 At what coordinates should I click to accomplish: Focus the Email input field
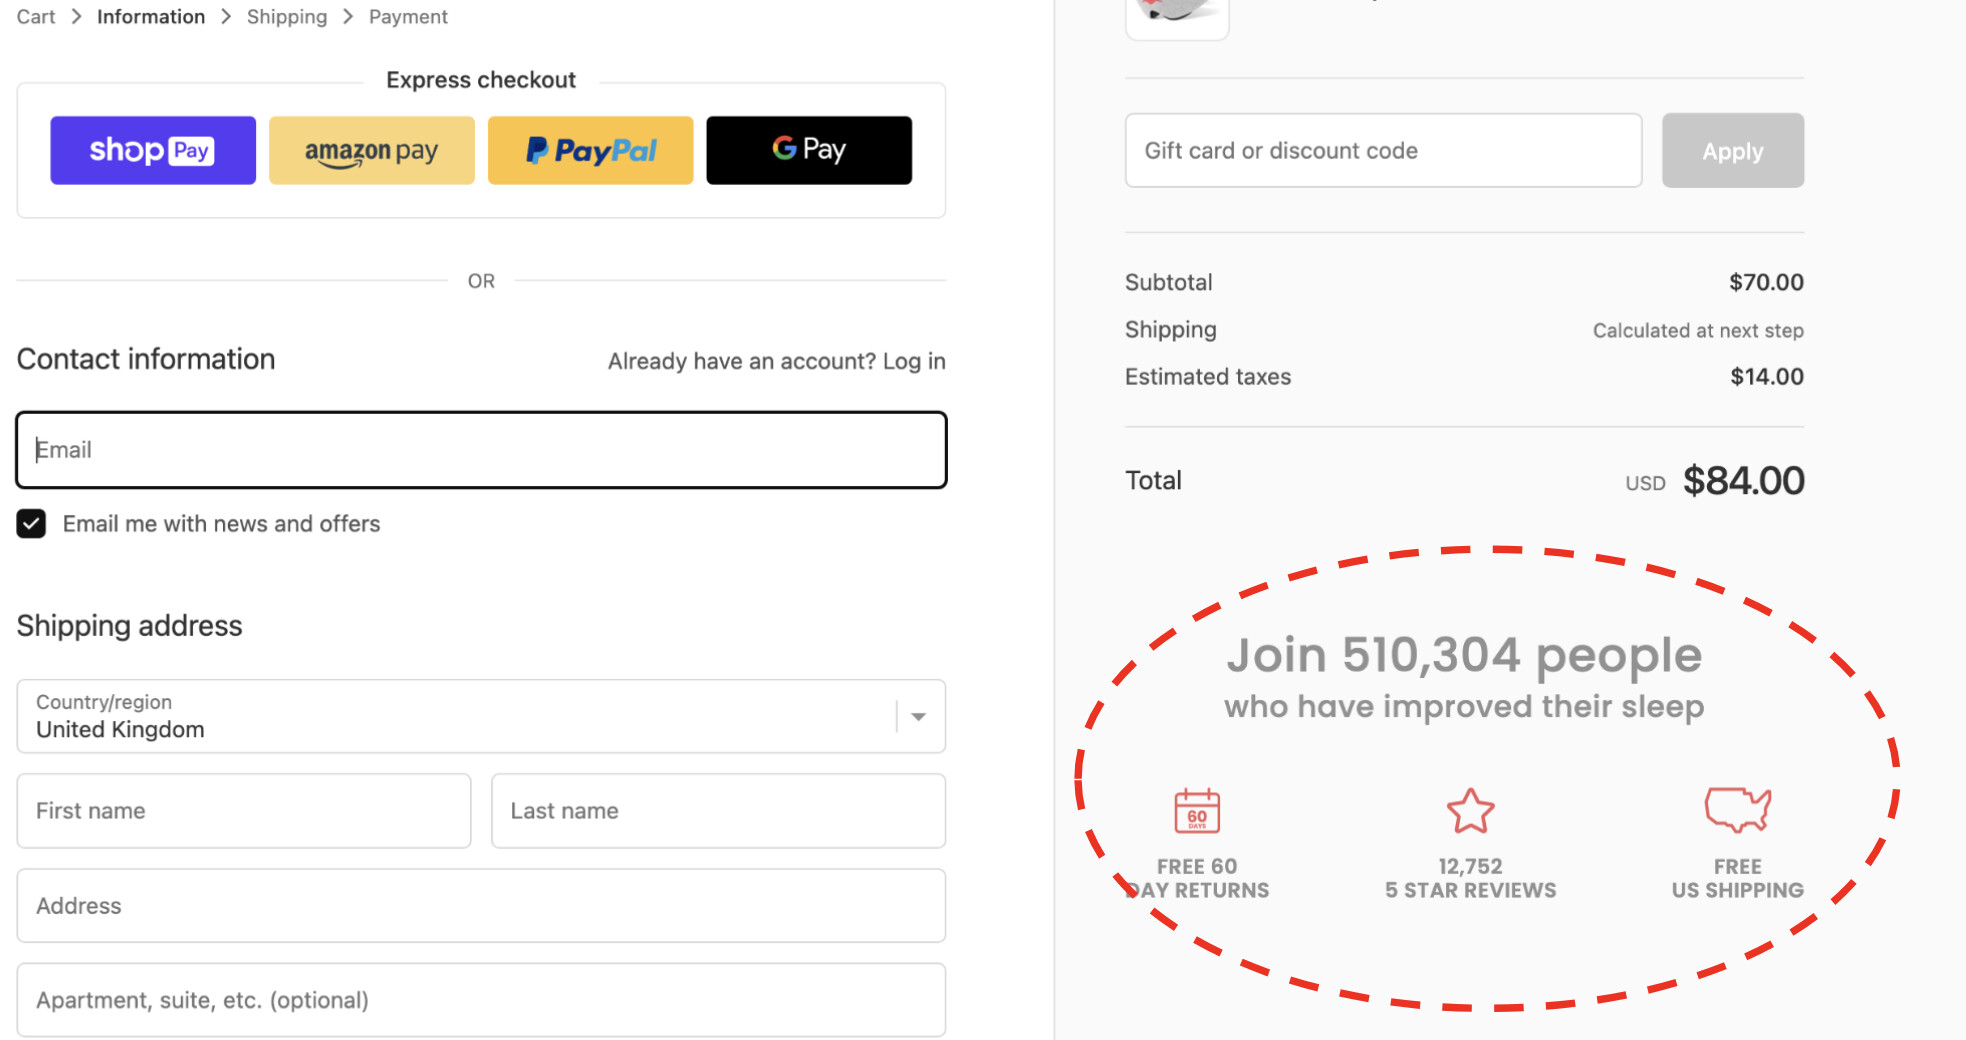pyautogui.click(x=481, y=450)
